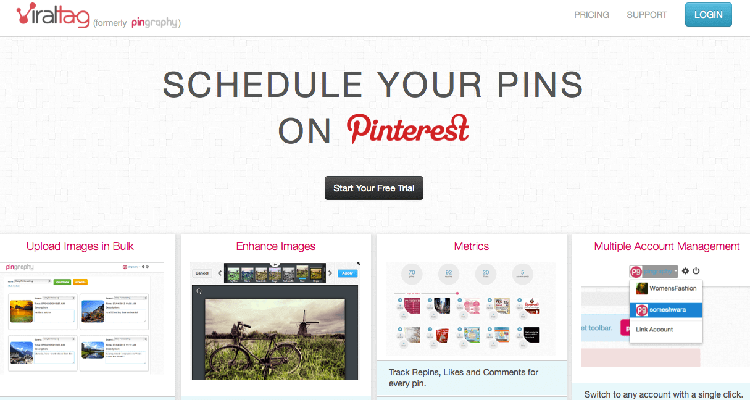Click the blue Apply button in editor

tap(347, 272)
